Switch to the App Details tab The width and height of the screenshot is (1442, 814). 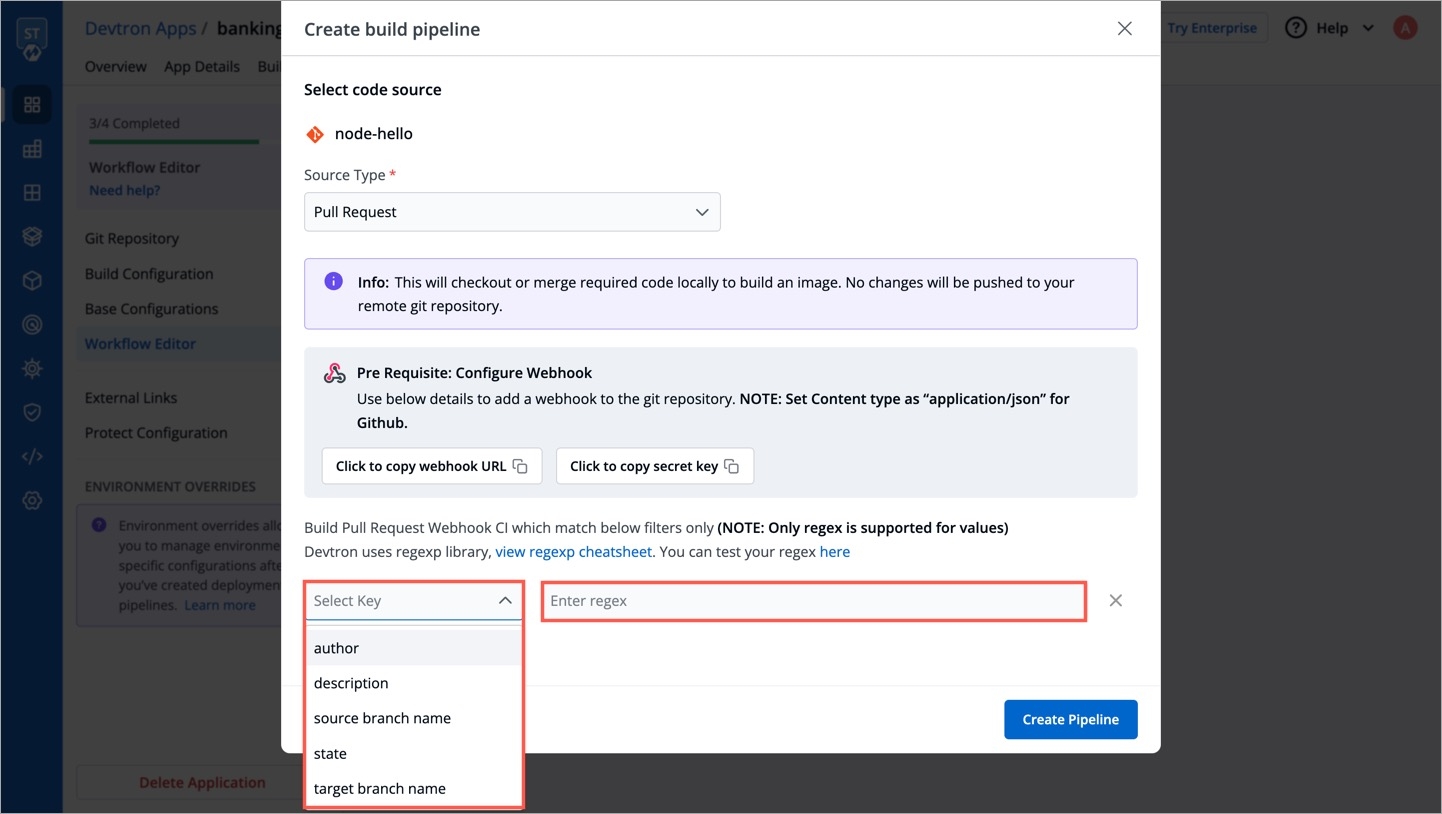pyautogui.click(x=202, y=67)
